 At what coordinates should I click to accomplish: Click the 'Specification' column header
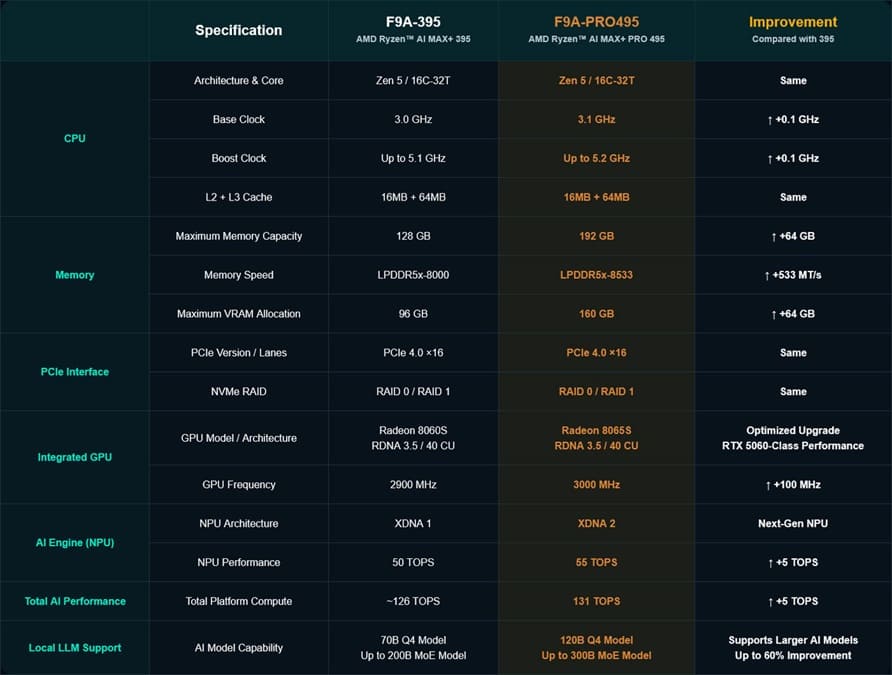[238, 30]
